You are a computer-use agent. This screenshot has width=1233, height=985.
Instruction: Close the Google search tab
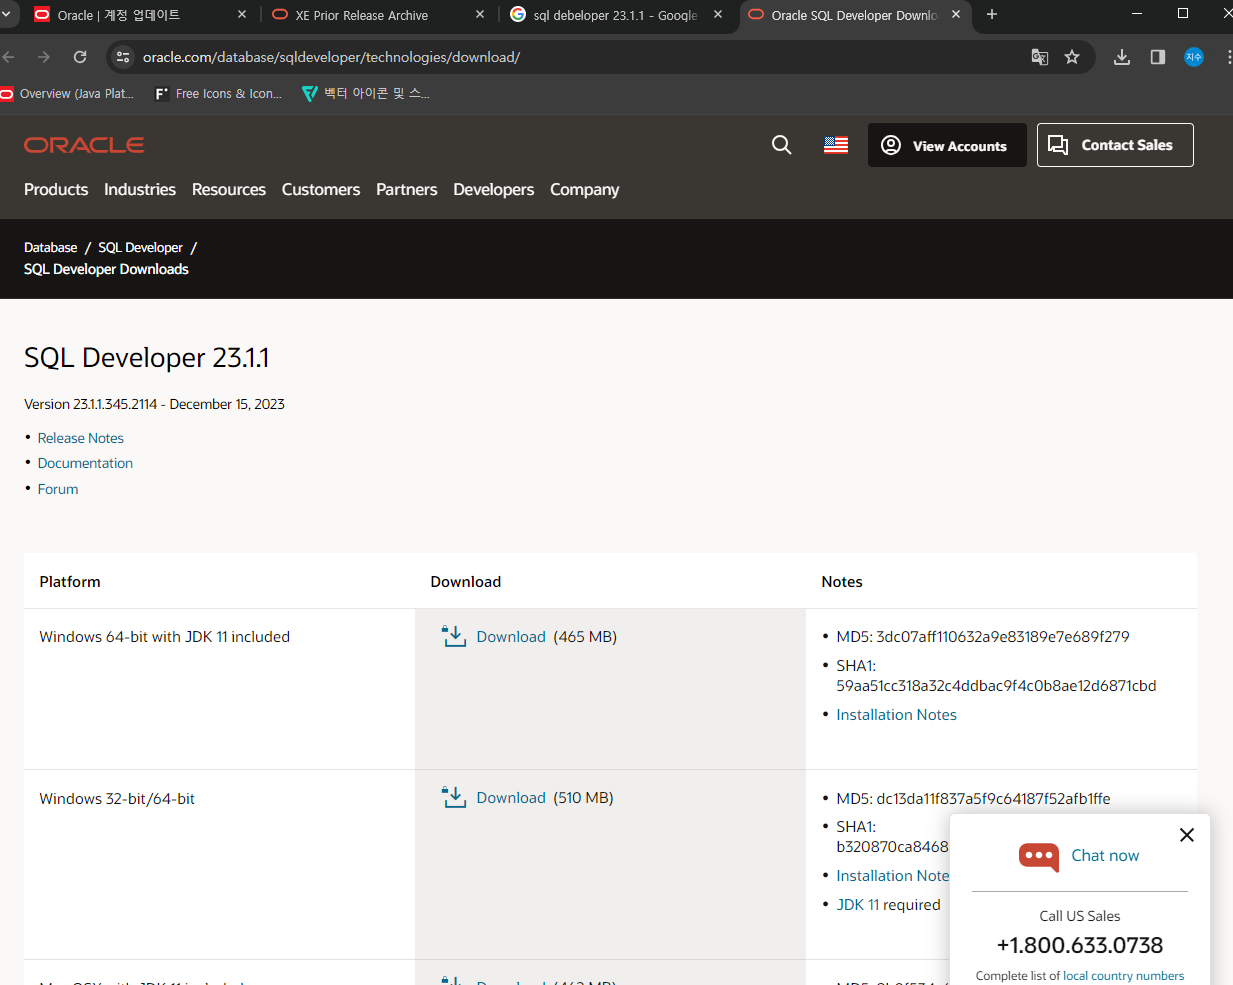[718, 14]
